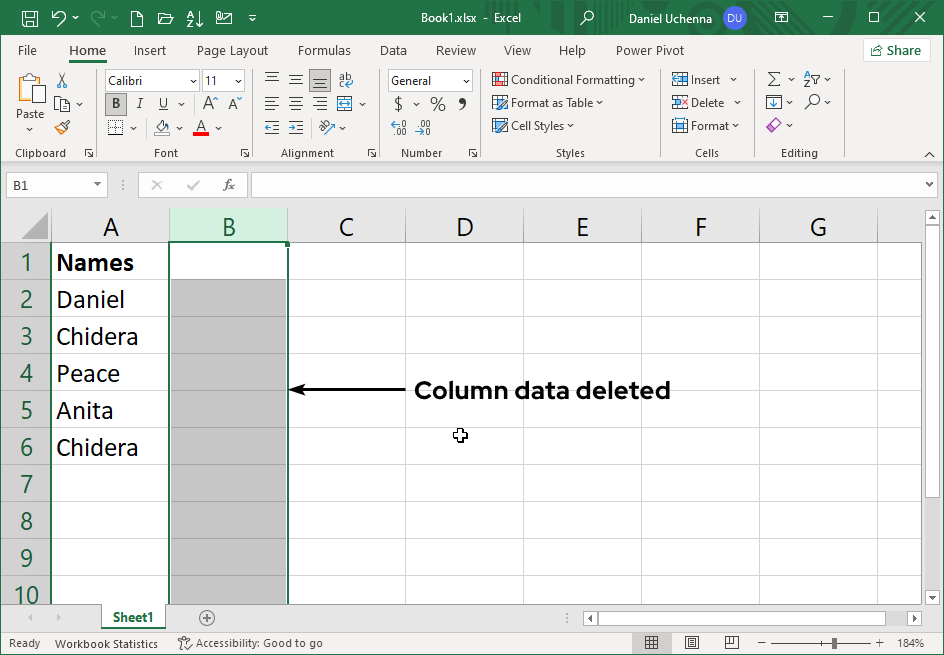Click the Format Painter brush icon
Screen dimensions: 944x655
62,127
